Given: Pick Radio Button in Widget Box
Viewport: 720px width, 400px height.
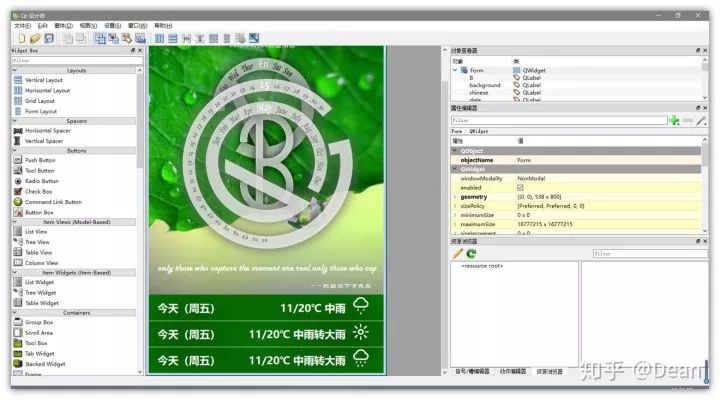Looking at the screenshot, I should [41, 181].
